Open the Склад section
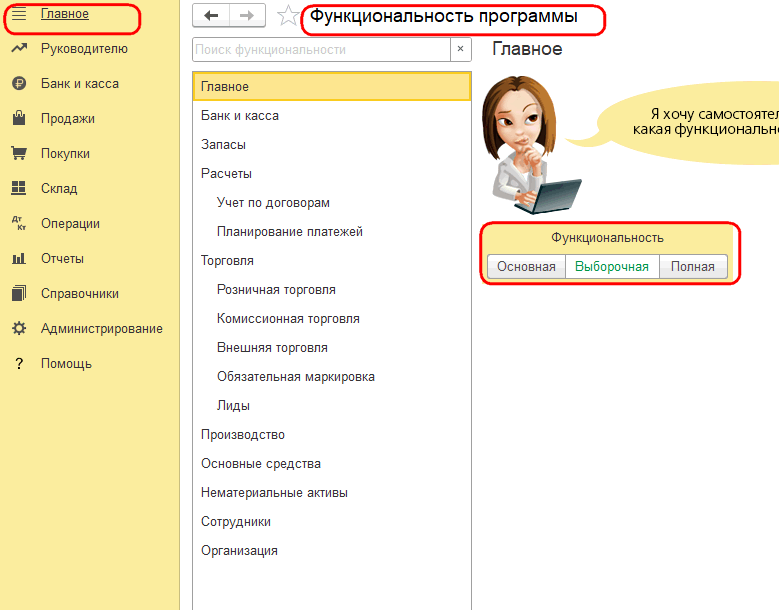 point(59,188)
